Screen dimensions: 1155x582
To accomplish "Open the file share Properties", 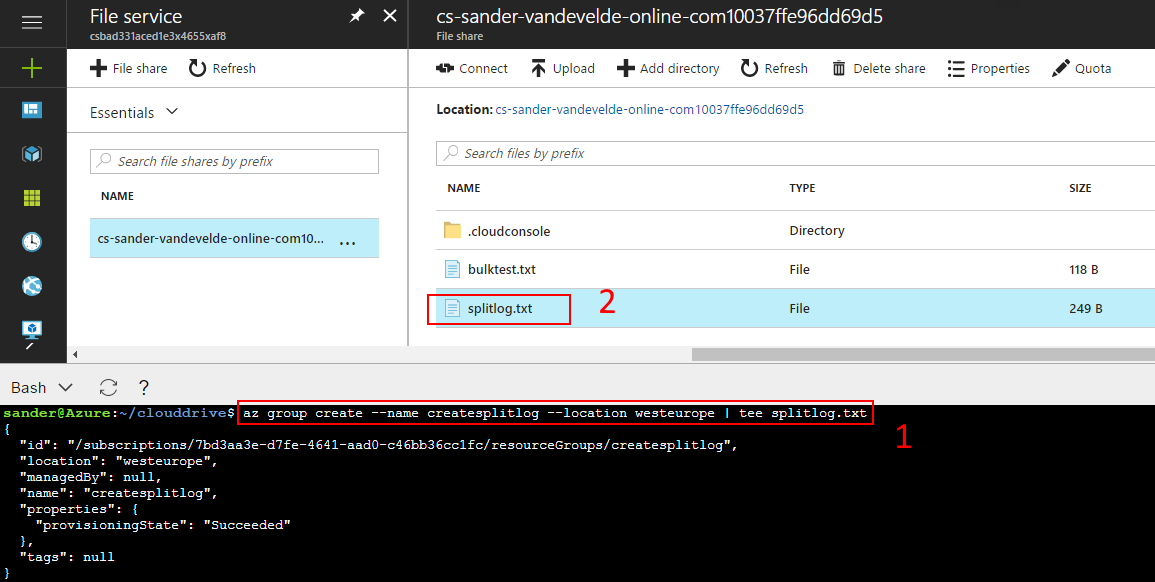I will coord(988,68).
